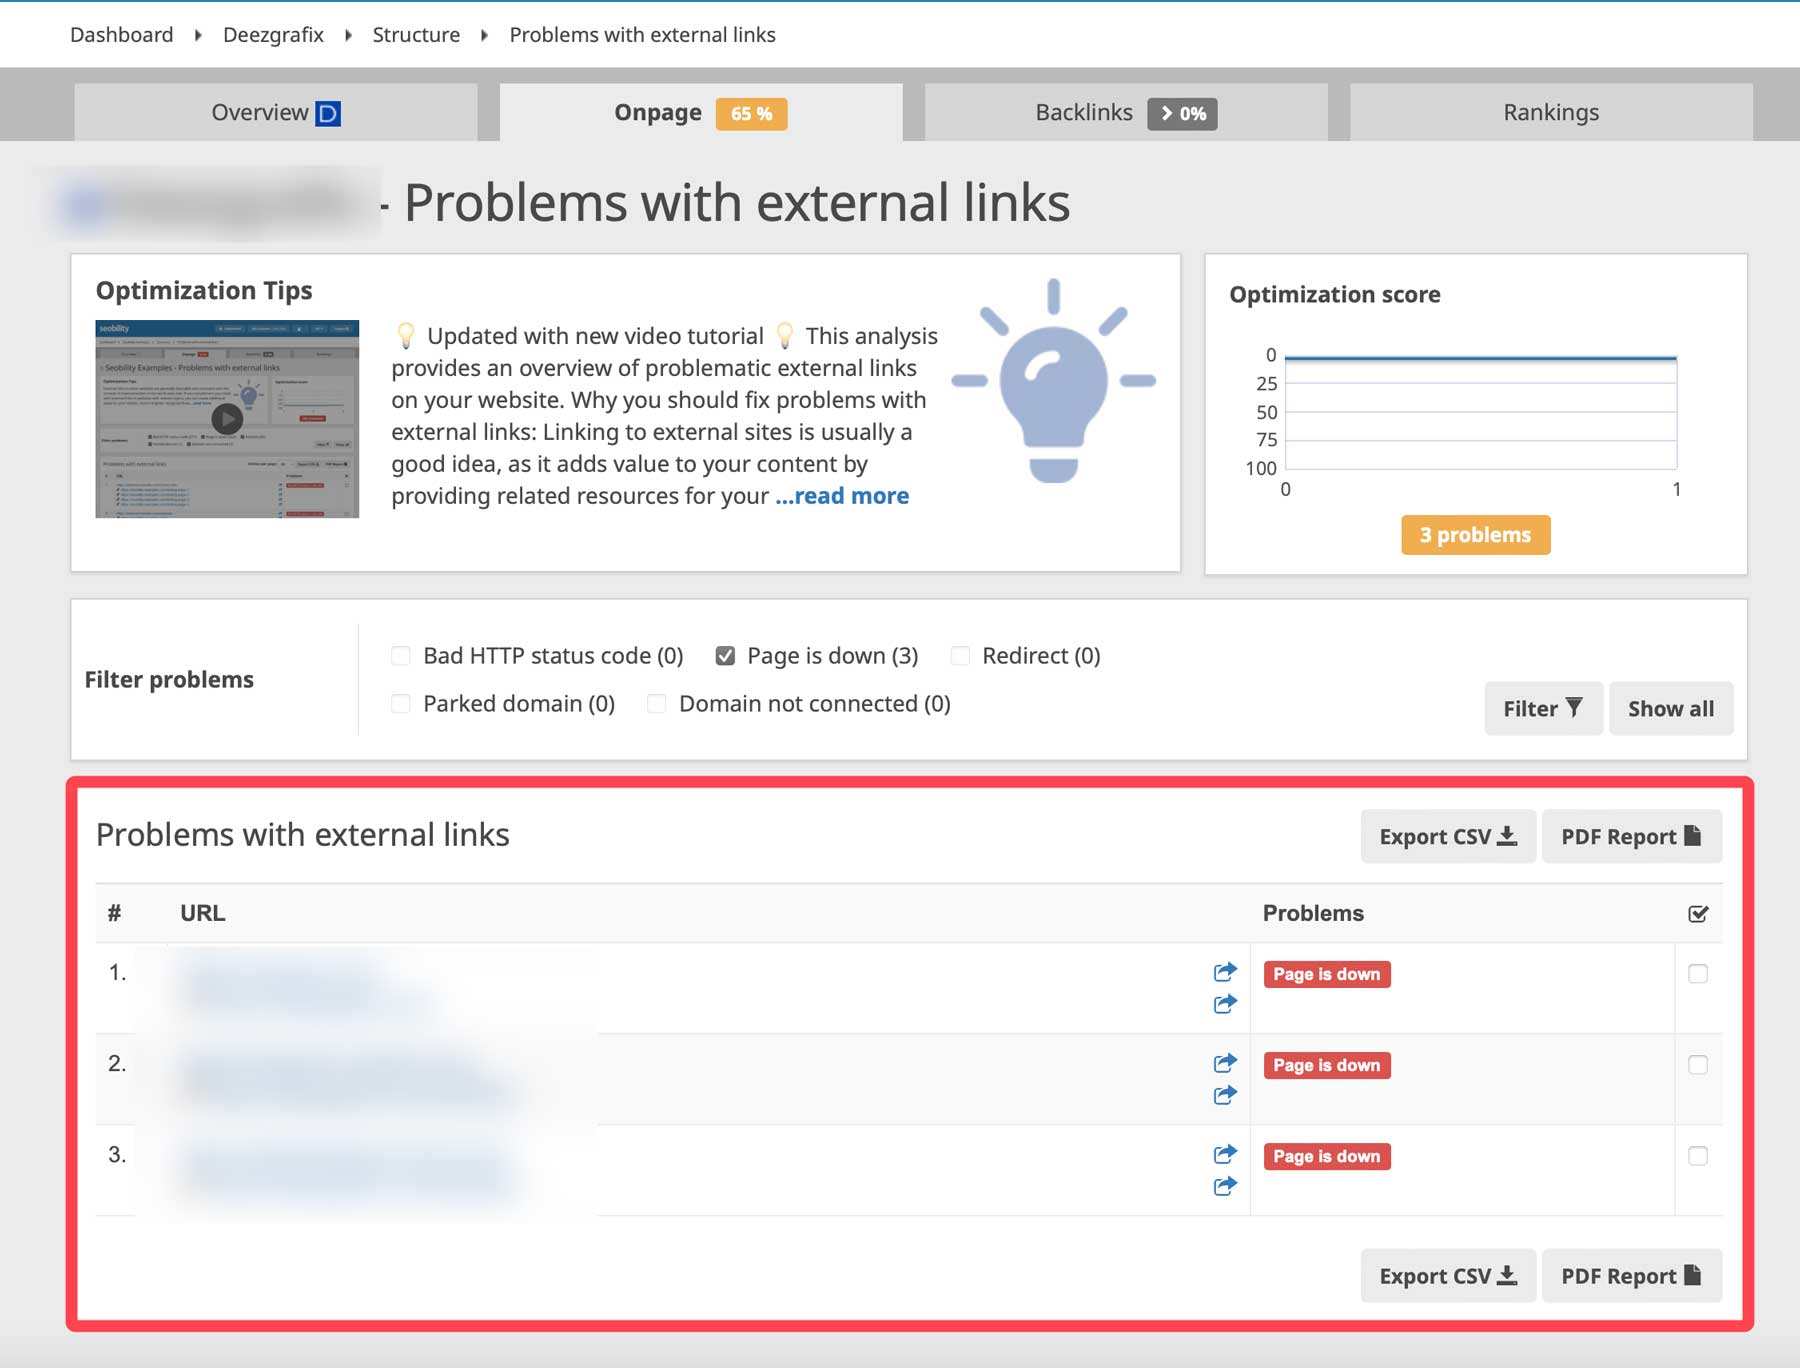Enable the "Redirect (0)" checkbox
Screen dimensions: 1800x1368
point(960,655)
